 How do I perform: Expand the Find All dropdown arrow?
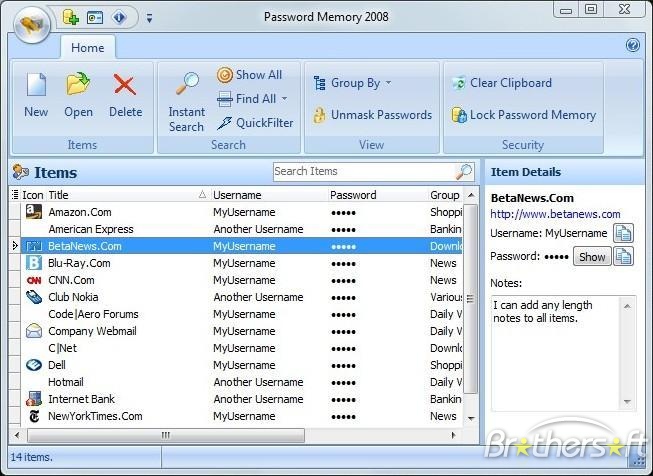pyautogui.click(x=284, y=99)
